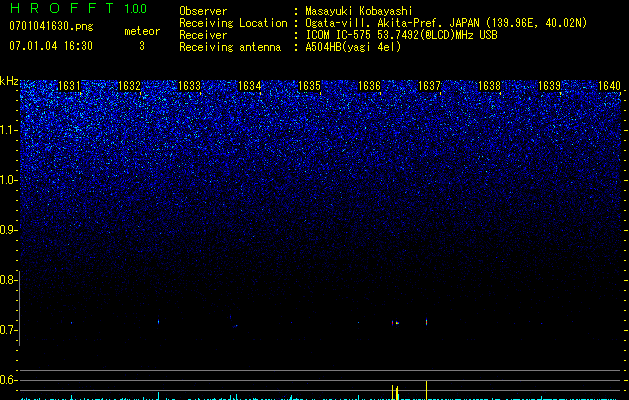Click the Receiving Location label
The image size is (629, 400).
coord(233,23)
